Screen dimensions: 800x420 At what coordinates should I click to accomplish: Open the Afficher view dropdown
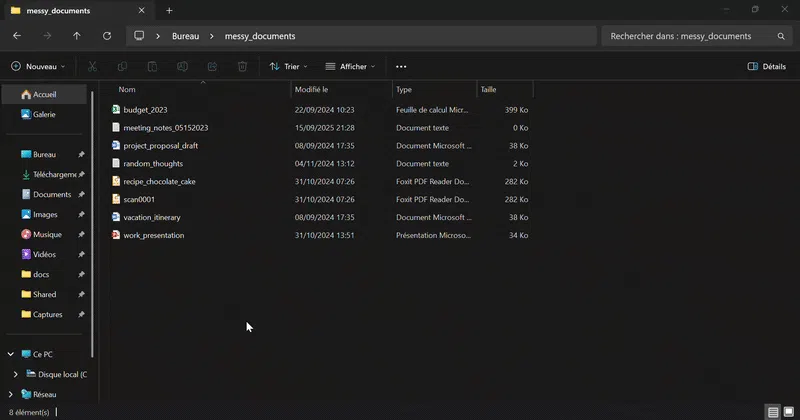[350, 66]
